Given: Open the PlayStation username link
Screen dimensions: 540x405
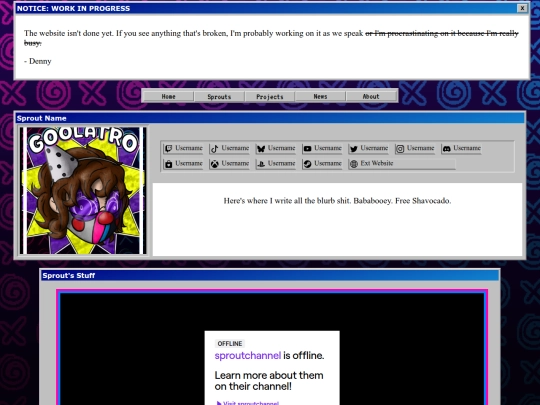Looking at the screenshot, I should [276, 164].
